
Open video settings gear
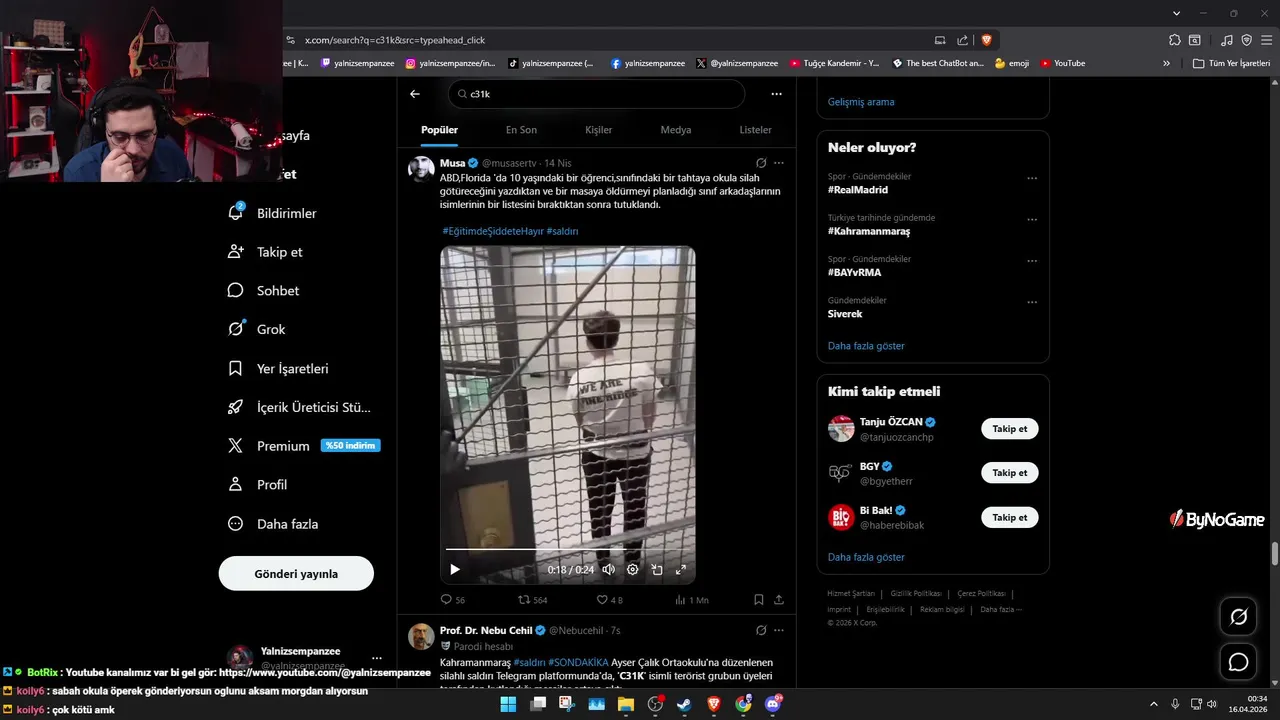pyautogui.click(x=632, y=569)
